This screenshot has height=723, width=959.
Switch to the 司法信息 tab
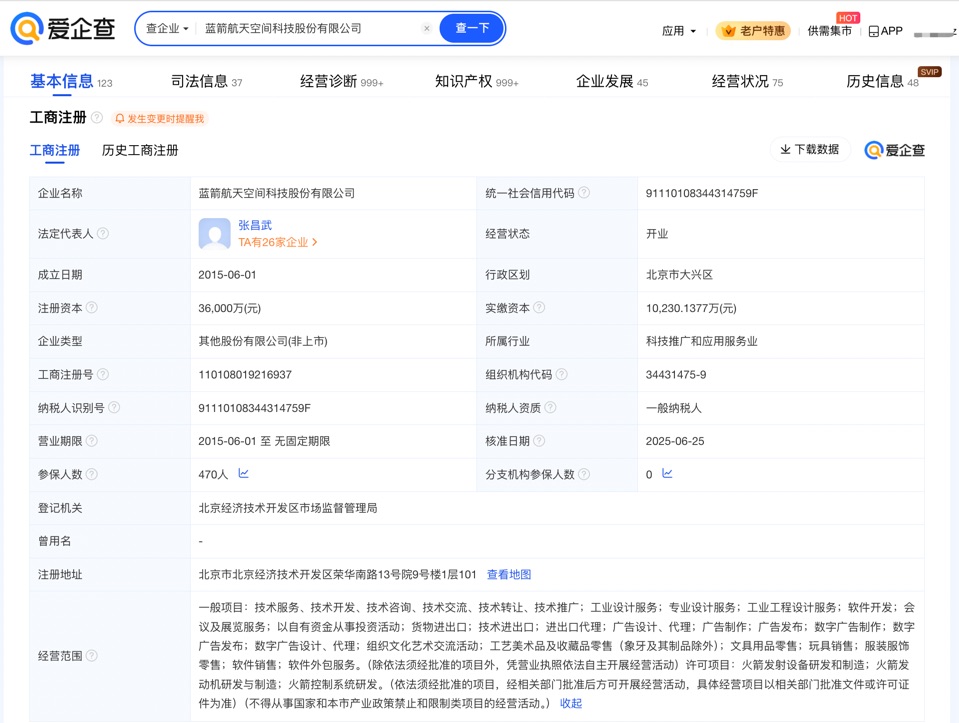(x=200, y=80)
